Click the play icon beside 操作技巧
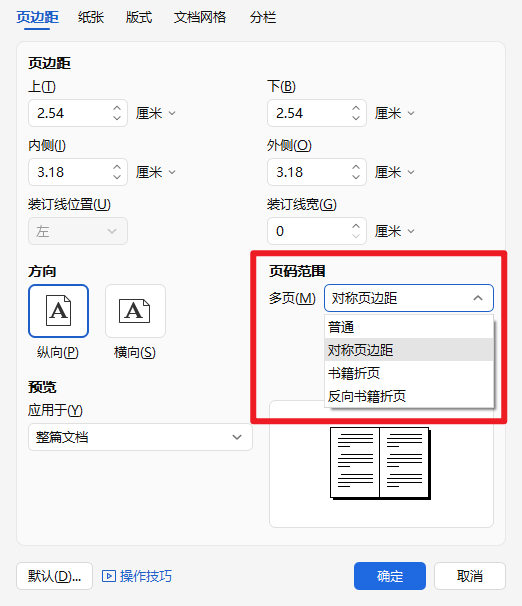The width and height of the screenshot is (522, 606). click(x=109, y=576)
